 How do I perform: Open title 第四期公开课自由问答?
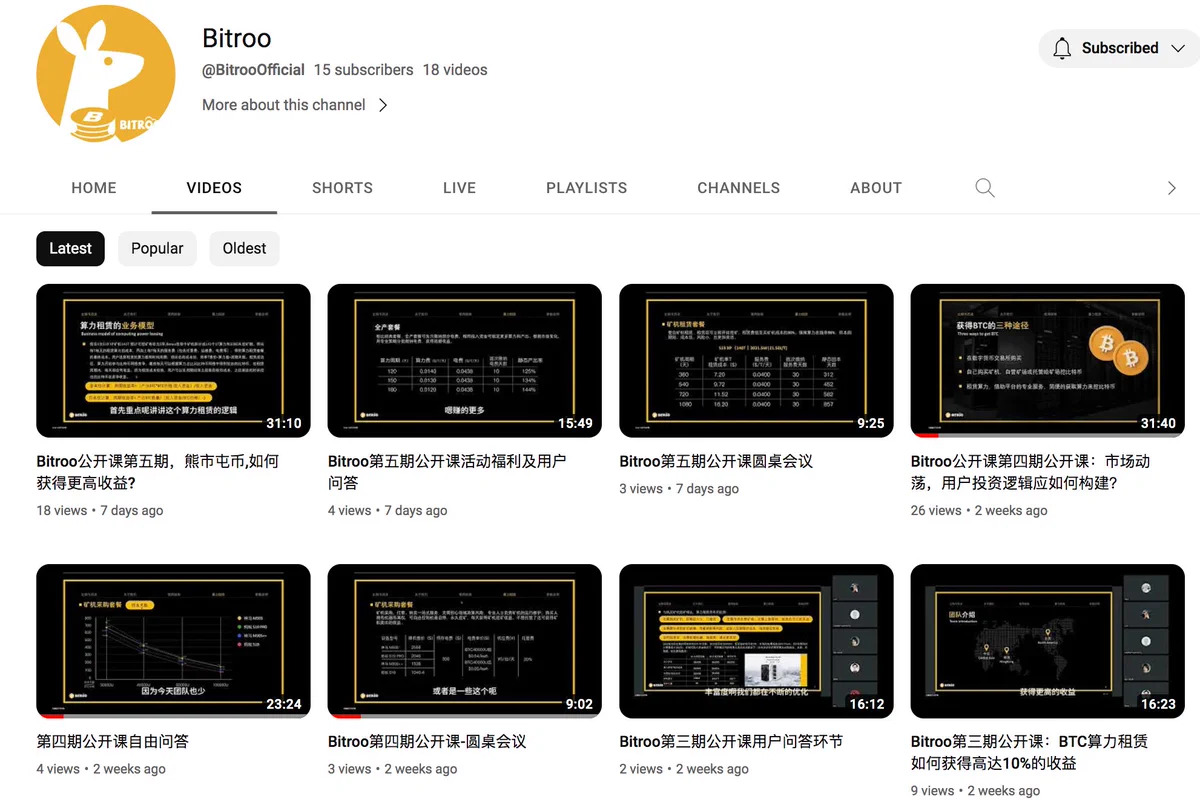point(112,742)
